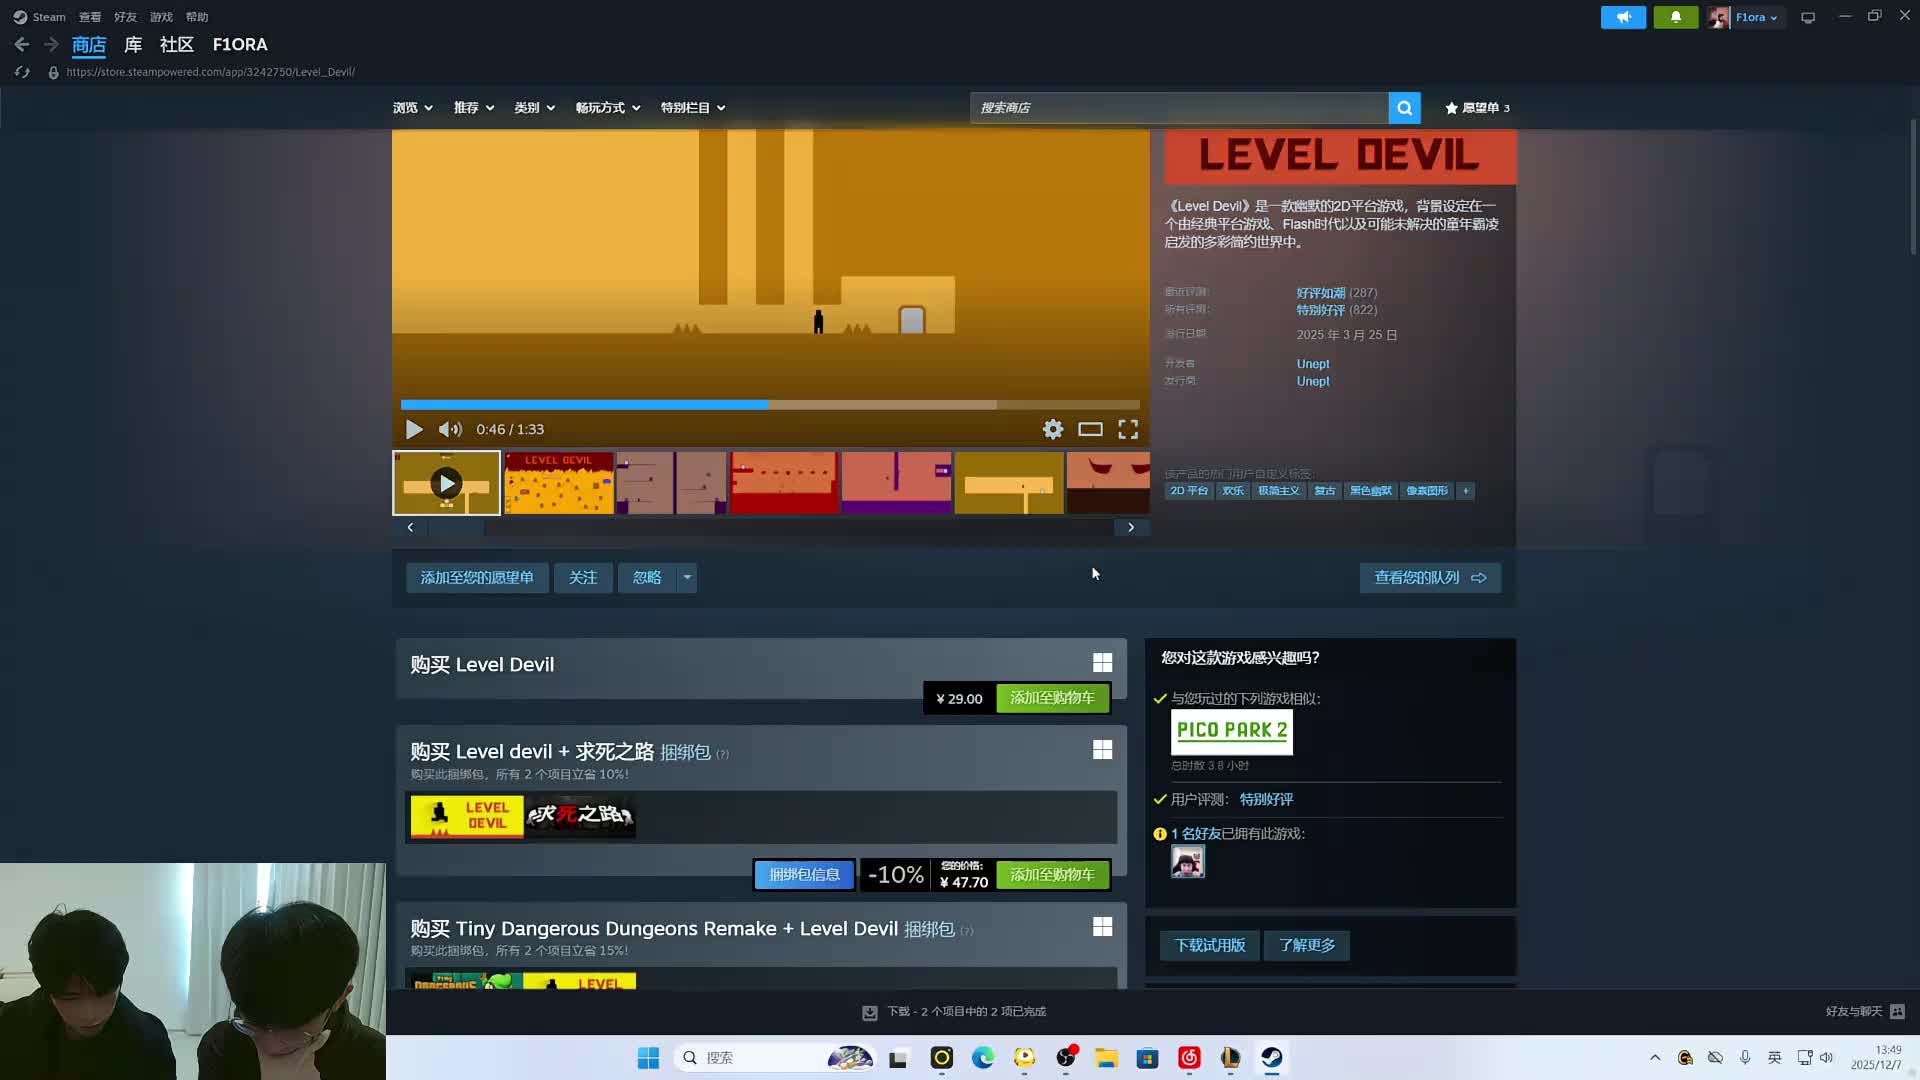Play the Level Devil trailer video
The image size is (1920, 1080).
414,430
